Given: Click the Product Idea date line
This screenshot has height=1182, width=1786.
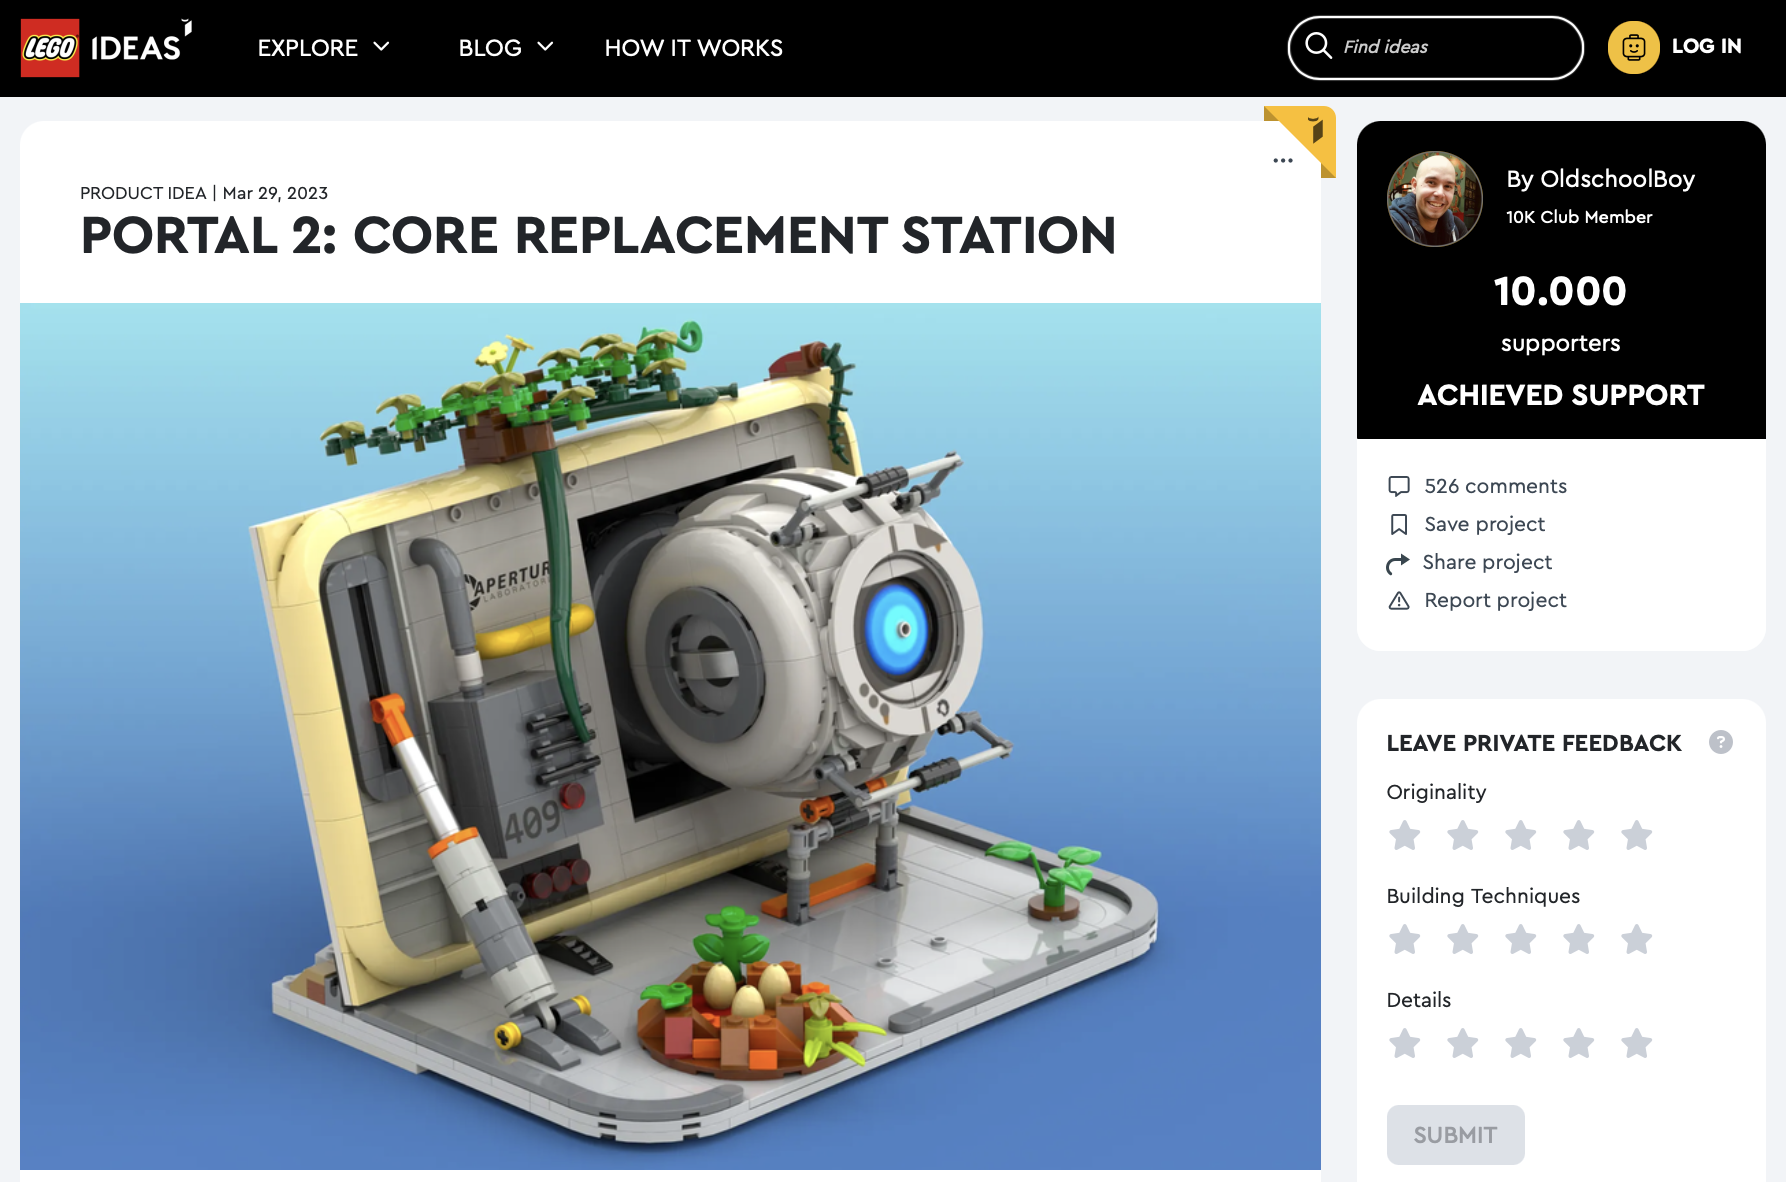Looking at the screenshot, I should pos(204,193).
